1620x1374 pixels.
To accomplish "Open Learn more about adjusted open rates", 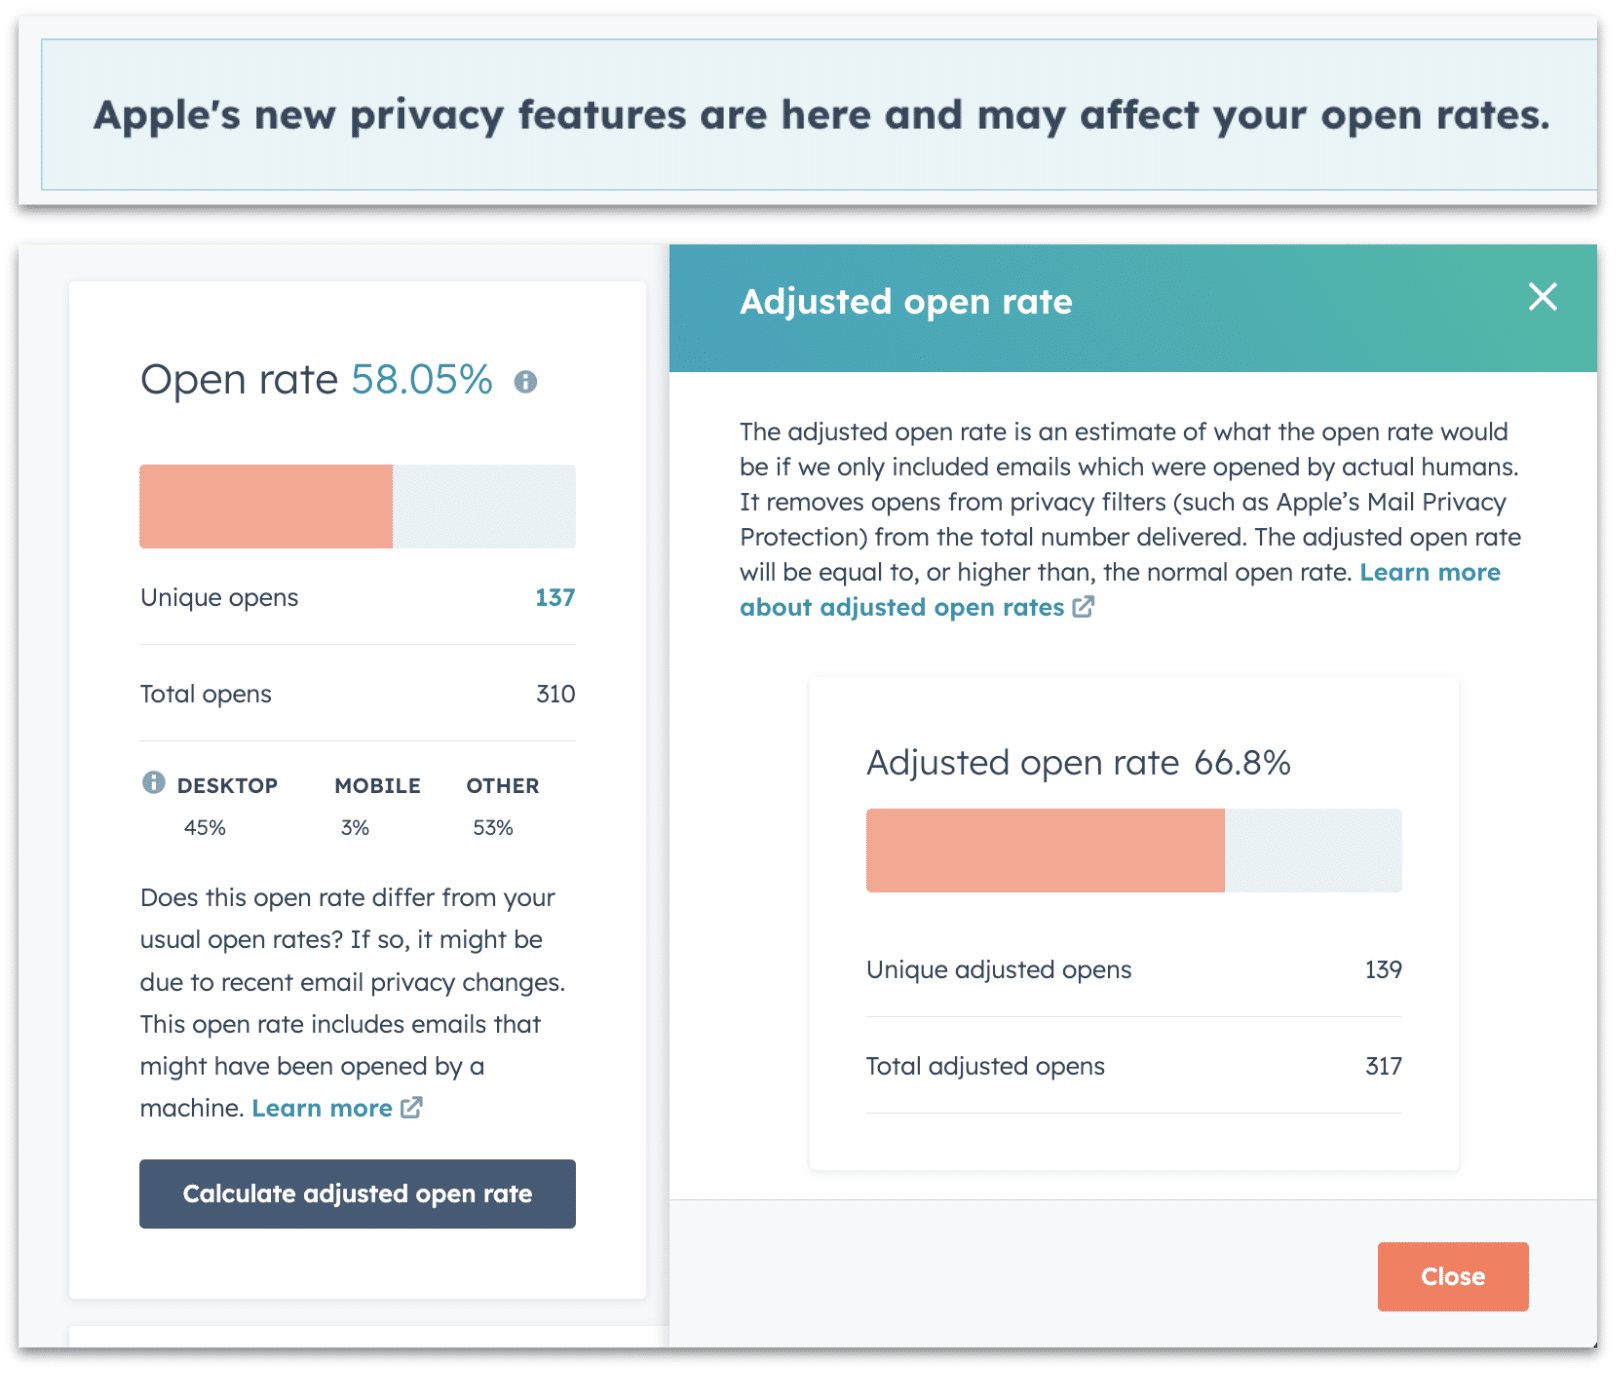I will (x=900, y=607).
